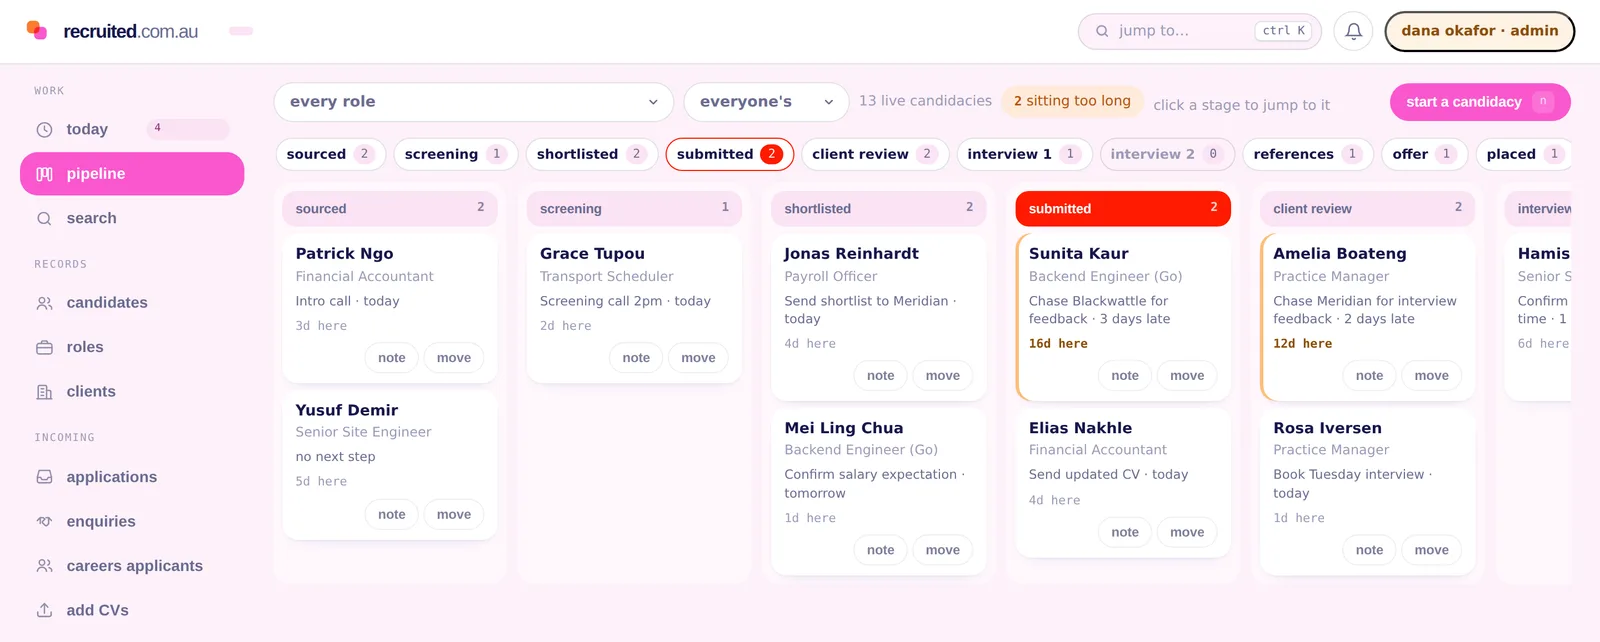1600x642 pixels.
Task: Jump to the interview 2 stage pill
Action: tap(1168, 154)
